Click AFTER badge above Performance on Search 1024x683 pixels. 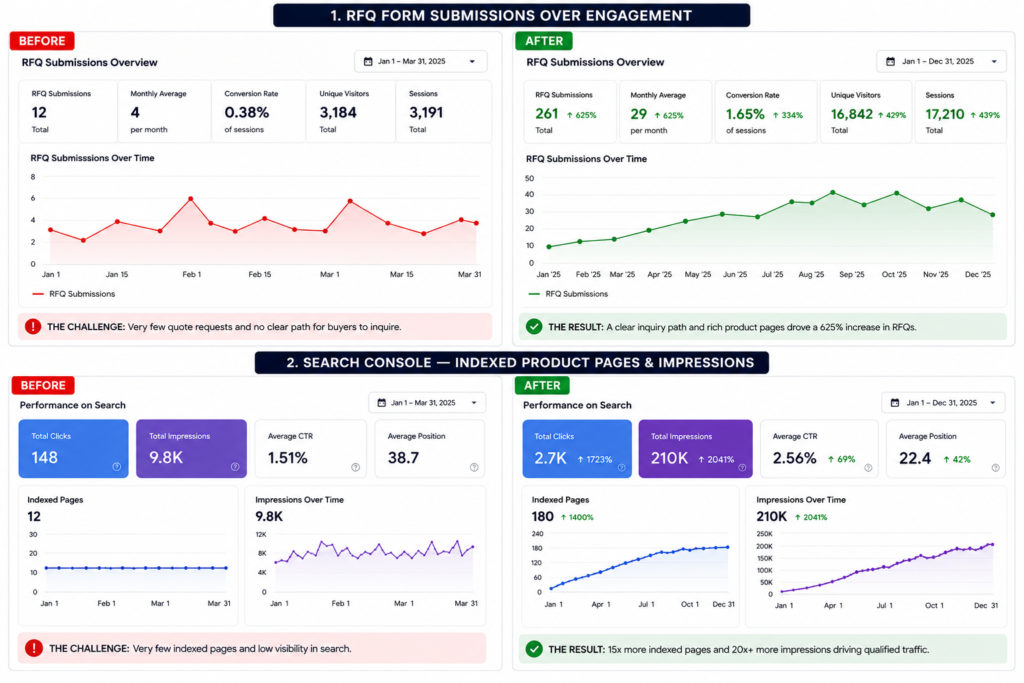pos(542,385)
